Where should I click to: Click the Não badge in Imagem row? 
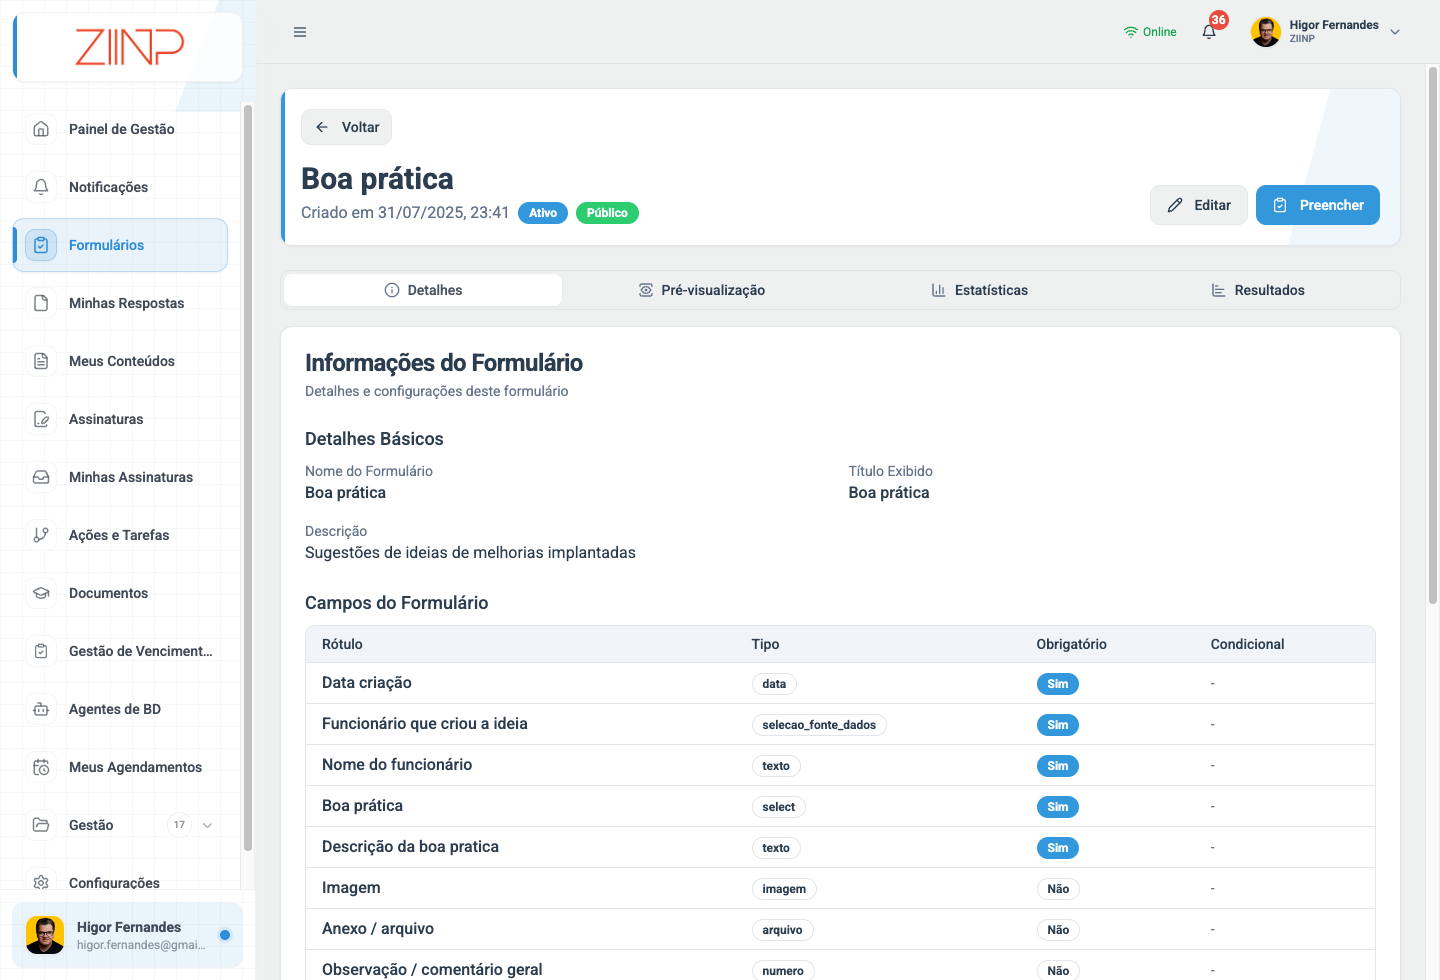tap(1058, 889)
